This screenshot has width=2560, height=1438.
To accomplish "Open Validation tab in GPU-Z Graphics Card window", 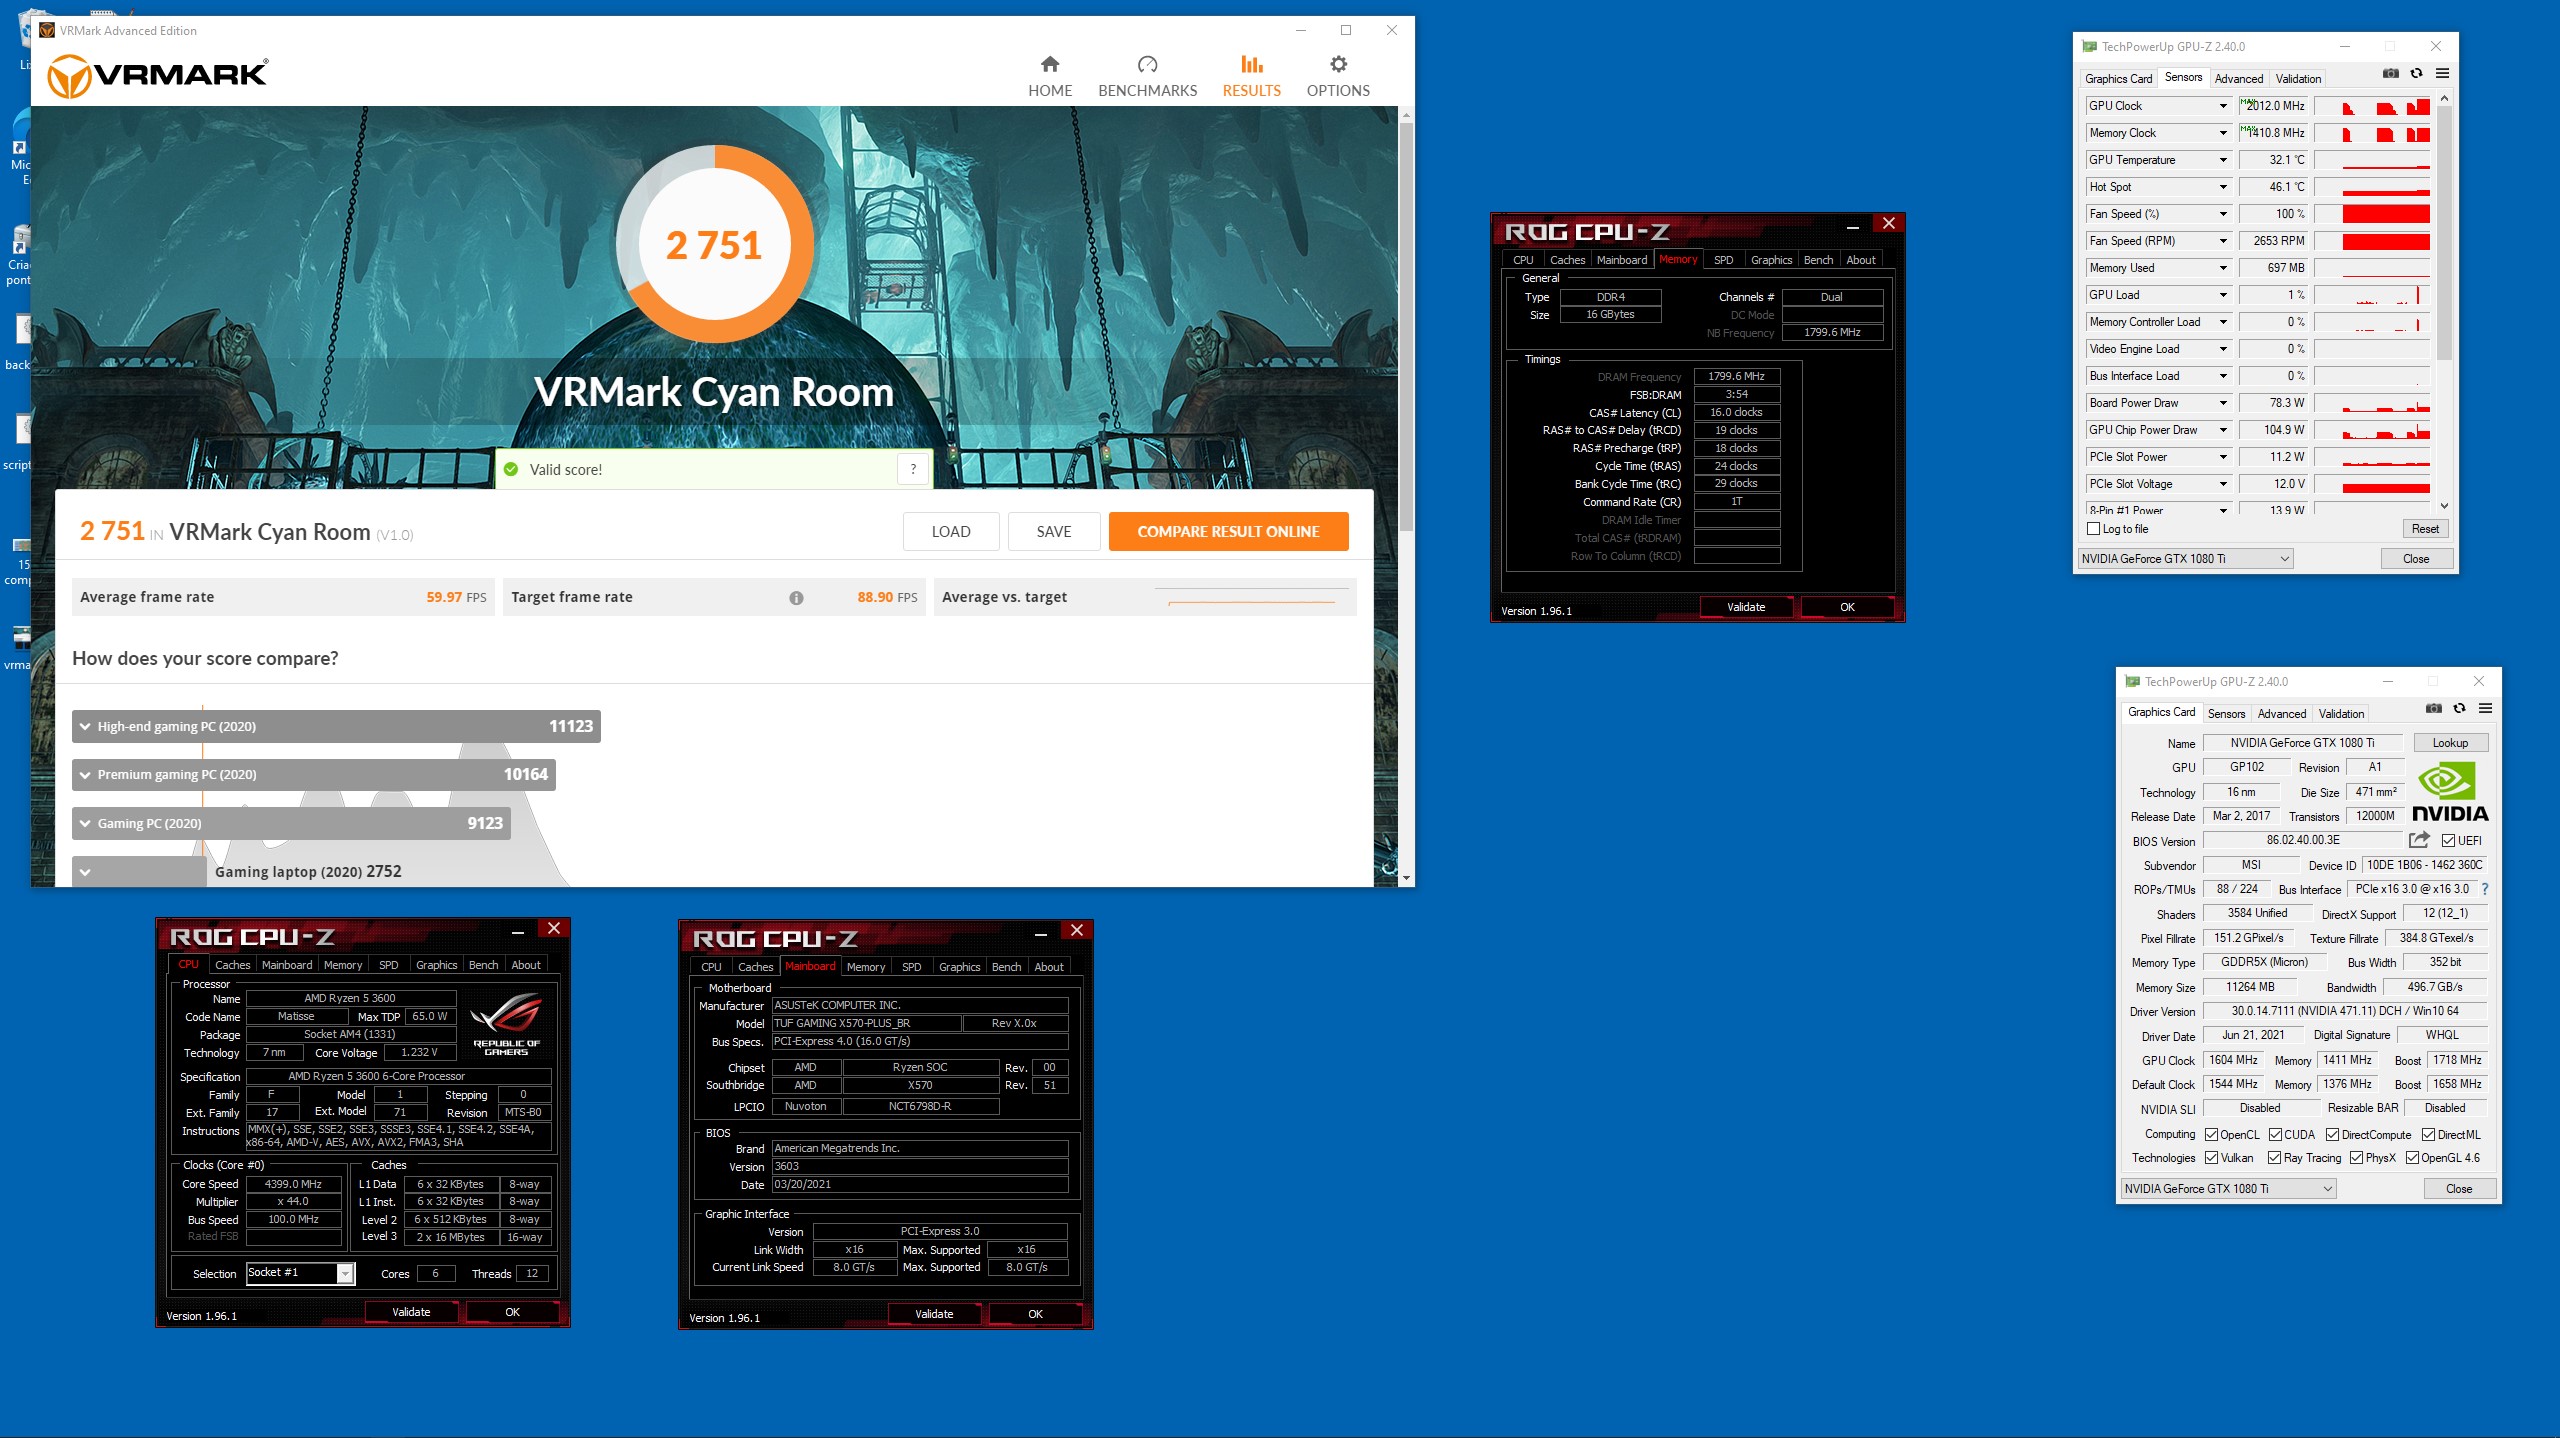I will tap(2341, 714).
